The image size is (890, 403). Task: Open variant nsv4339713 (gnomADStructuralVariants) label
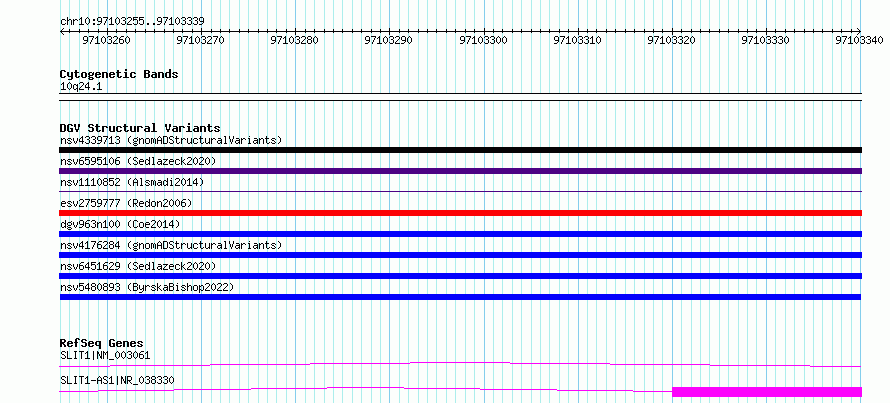click(x=171, y=140)
